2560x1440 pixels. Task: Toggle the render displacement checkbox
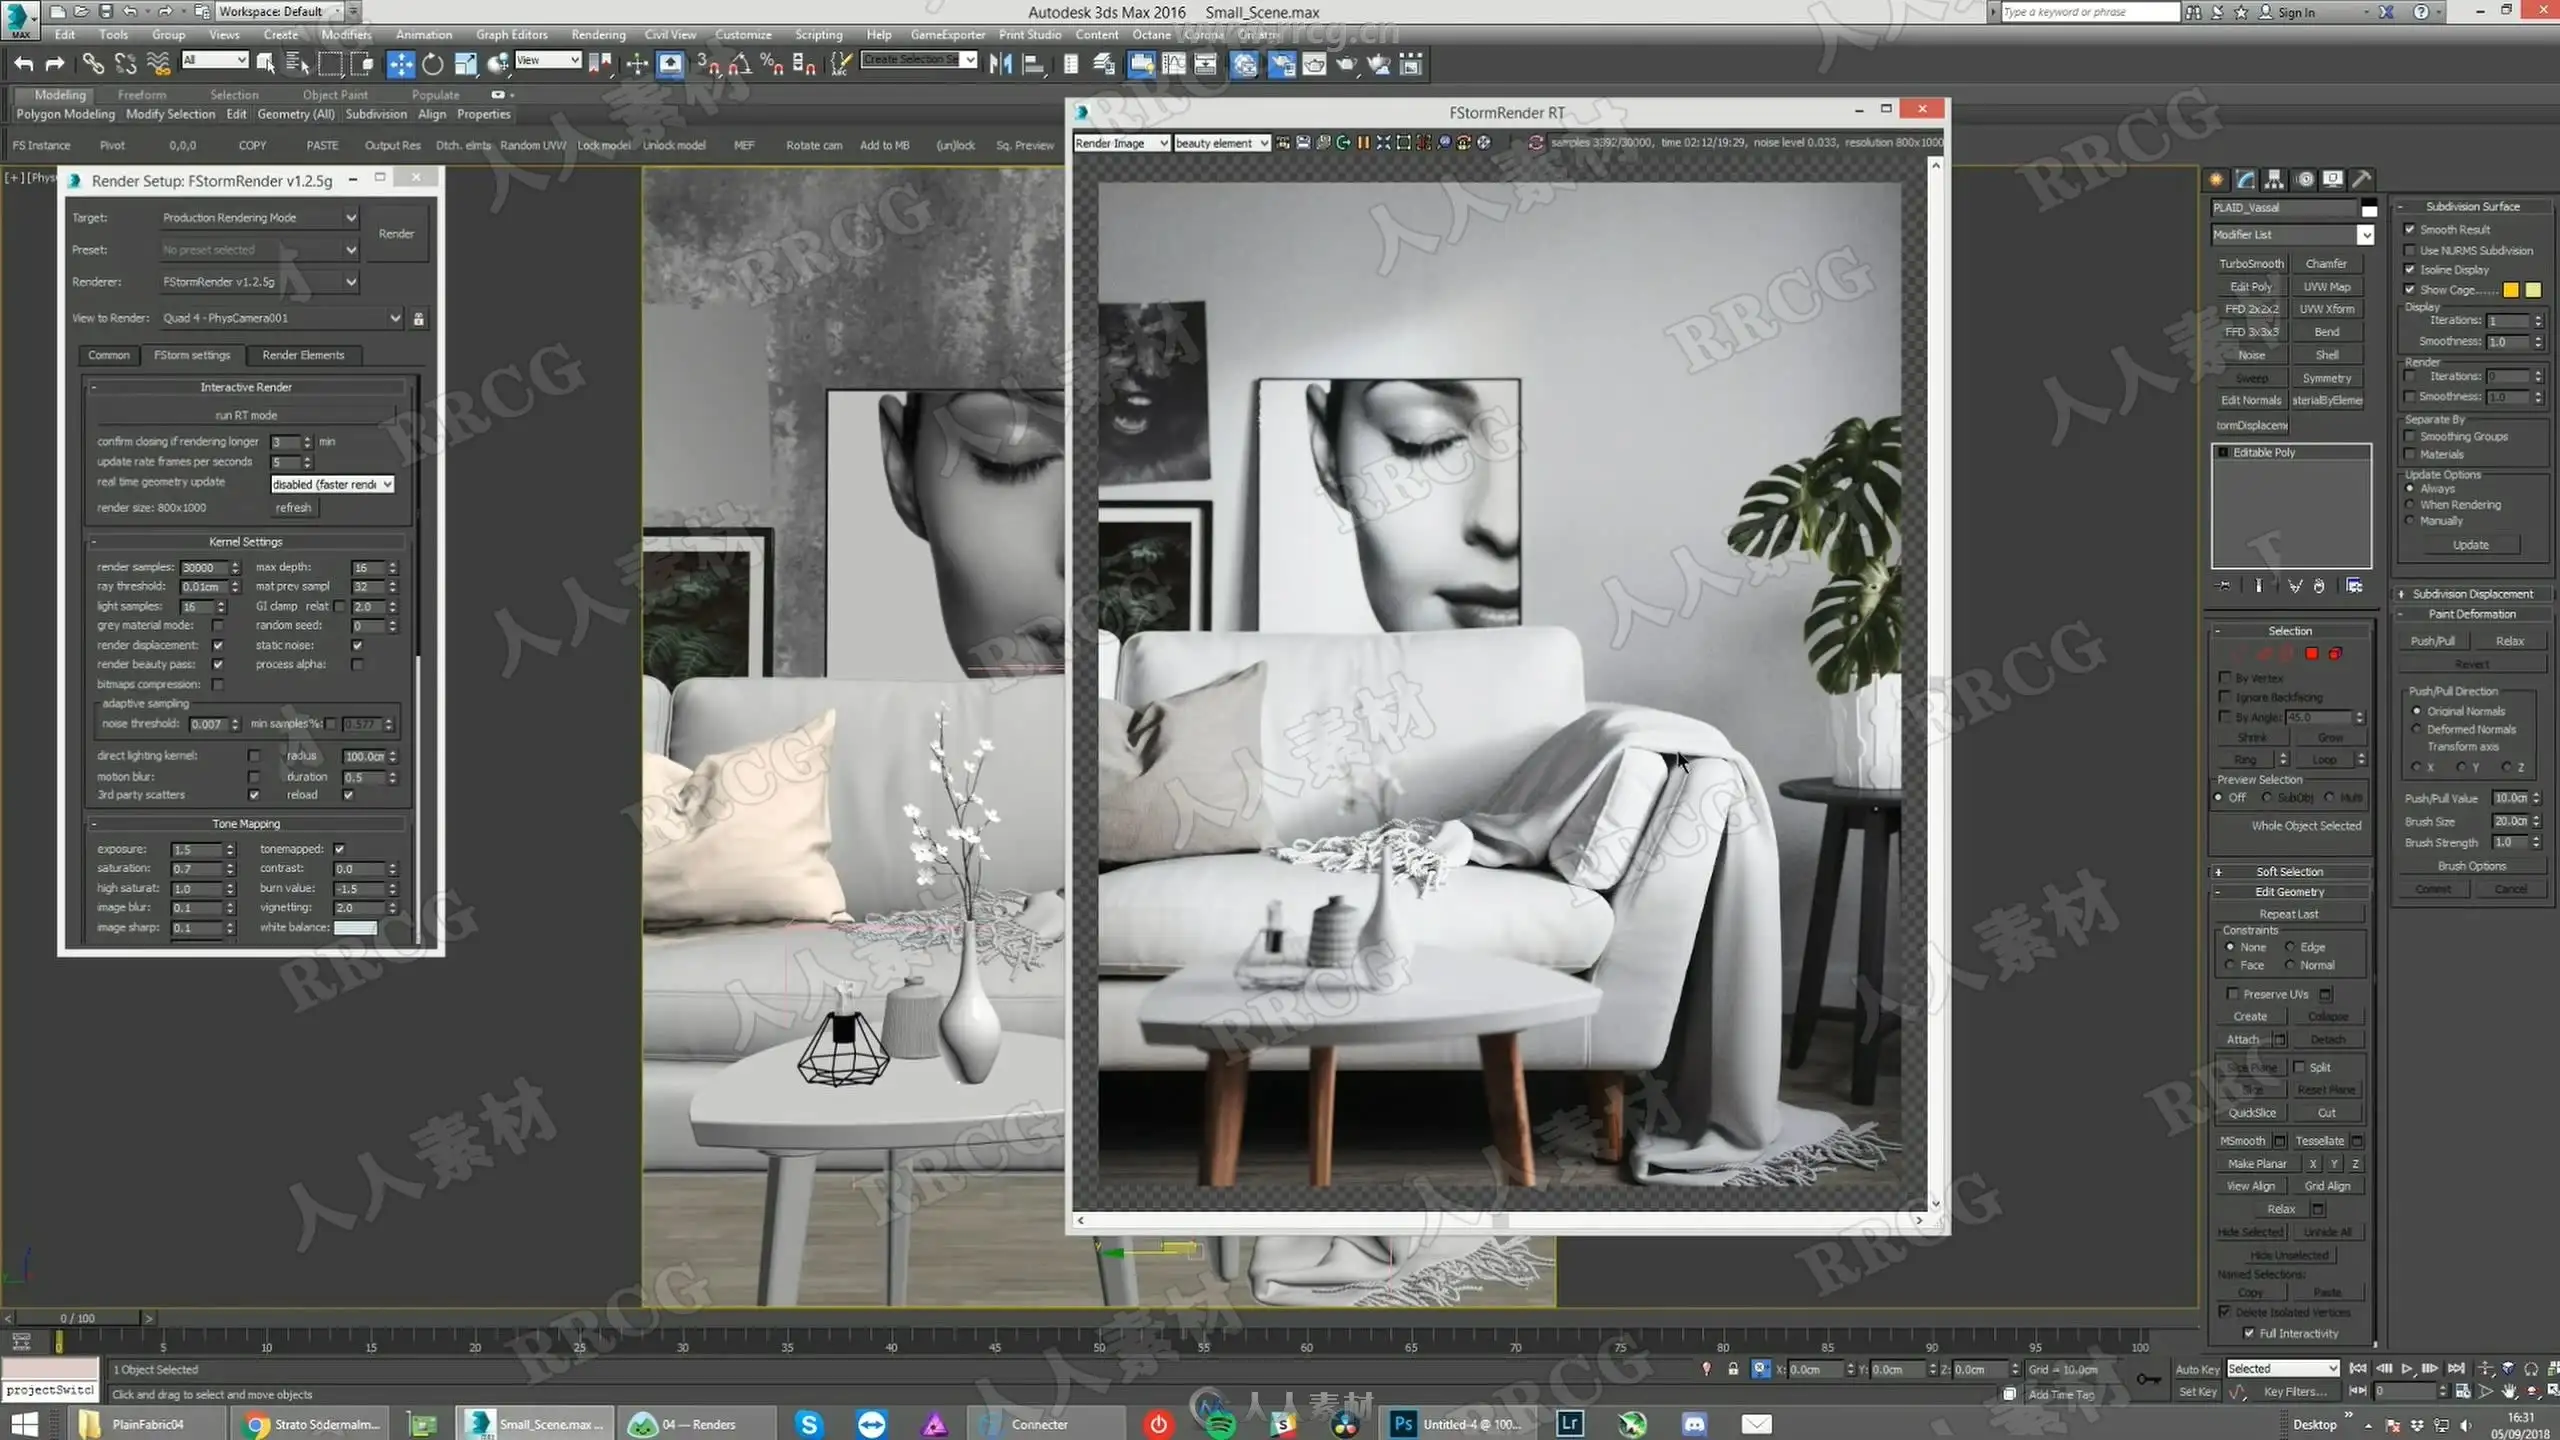pos(218,645)
